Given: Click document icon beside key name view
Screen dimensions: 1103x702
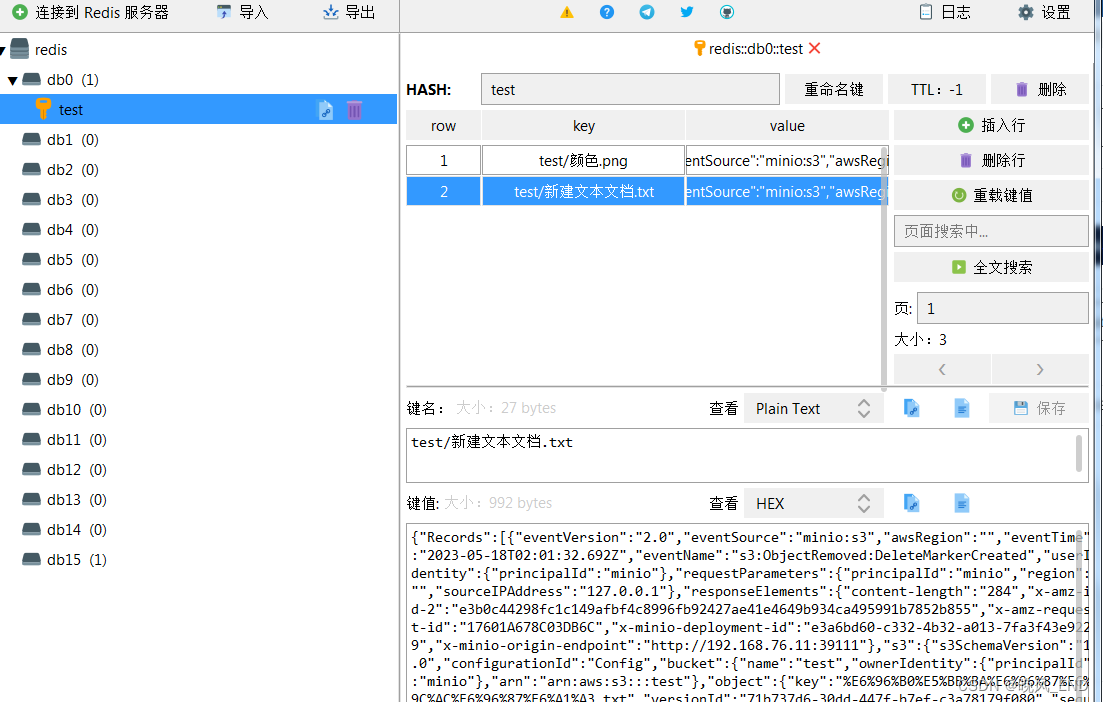Looking at the screenshot, I should click(962, 408).
